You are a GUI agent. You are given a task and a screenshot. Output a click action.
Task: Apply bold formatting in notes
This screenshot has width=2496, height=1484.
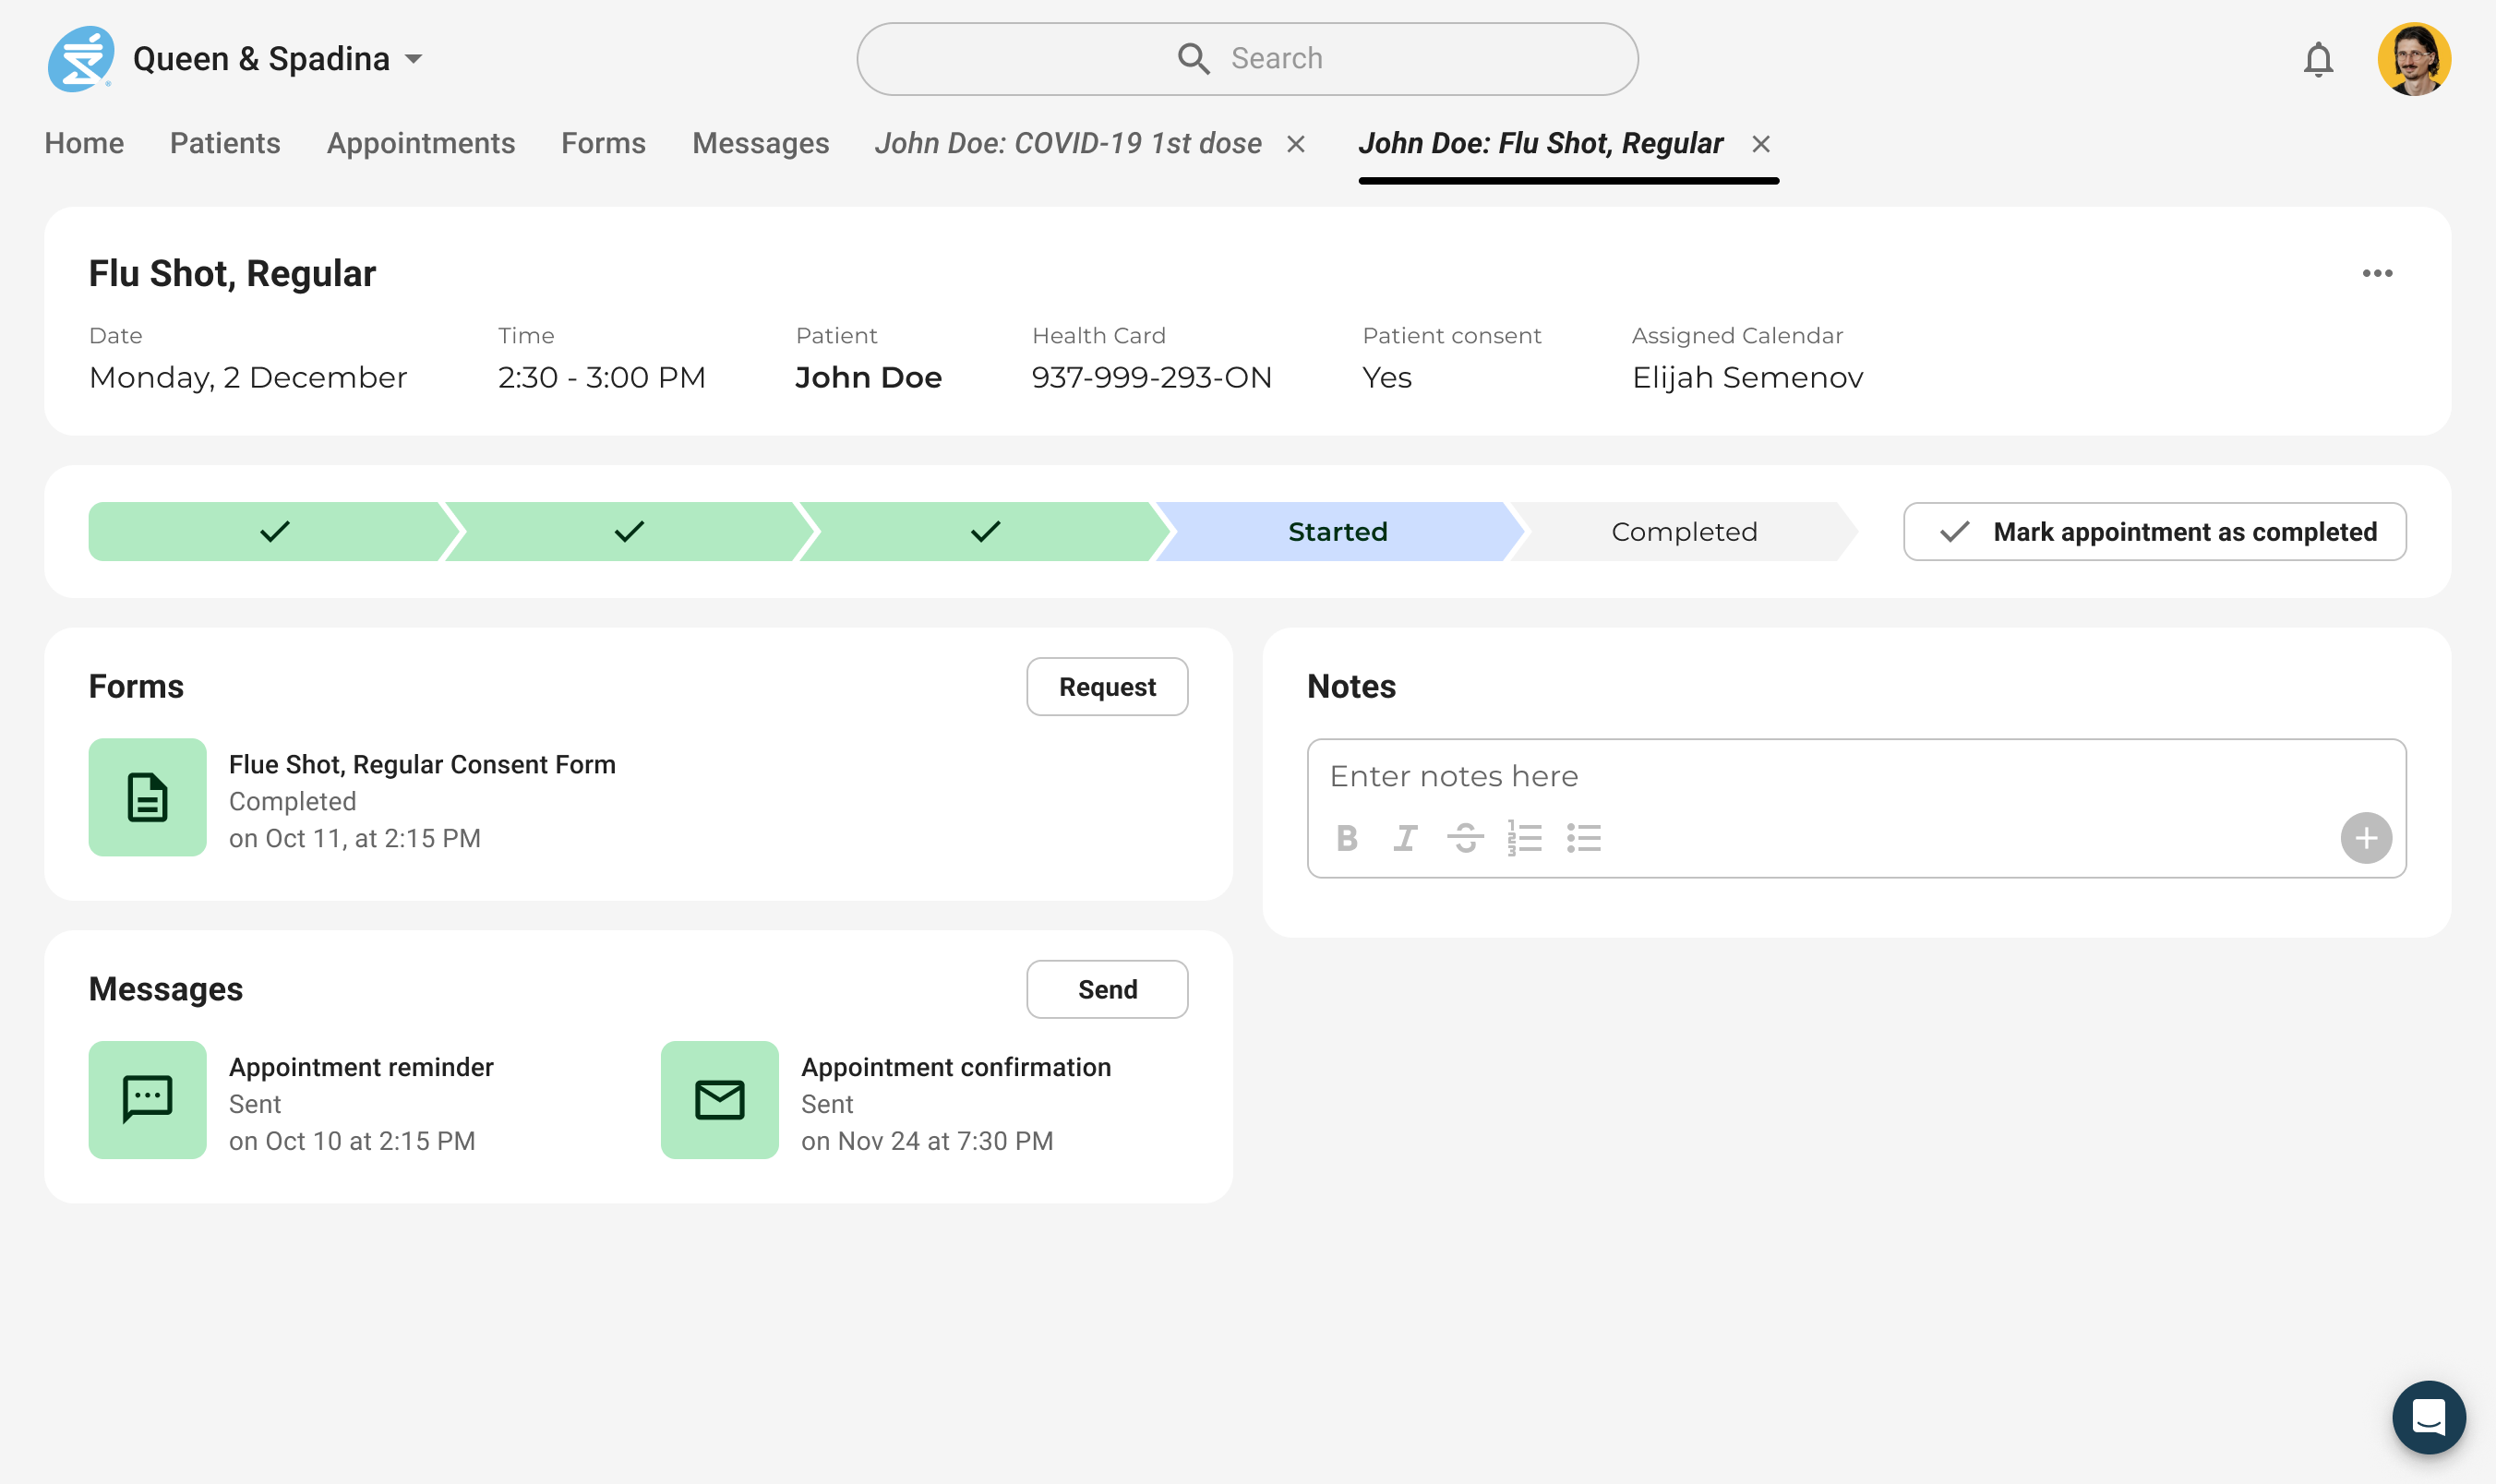(1347, 838)
